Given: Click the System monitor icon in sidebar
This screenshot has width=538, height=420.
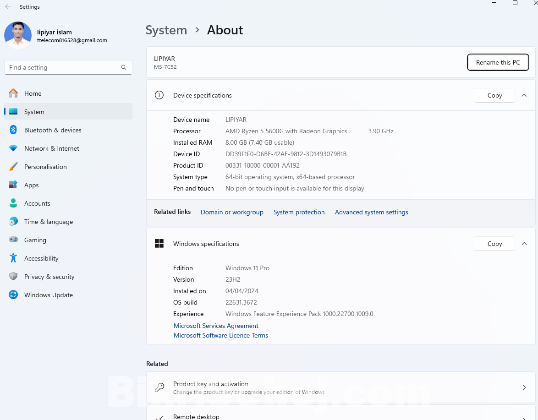Looking at the screenshot, I should click(x=13, y=112).
